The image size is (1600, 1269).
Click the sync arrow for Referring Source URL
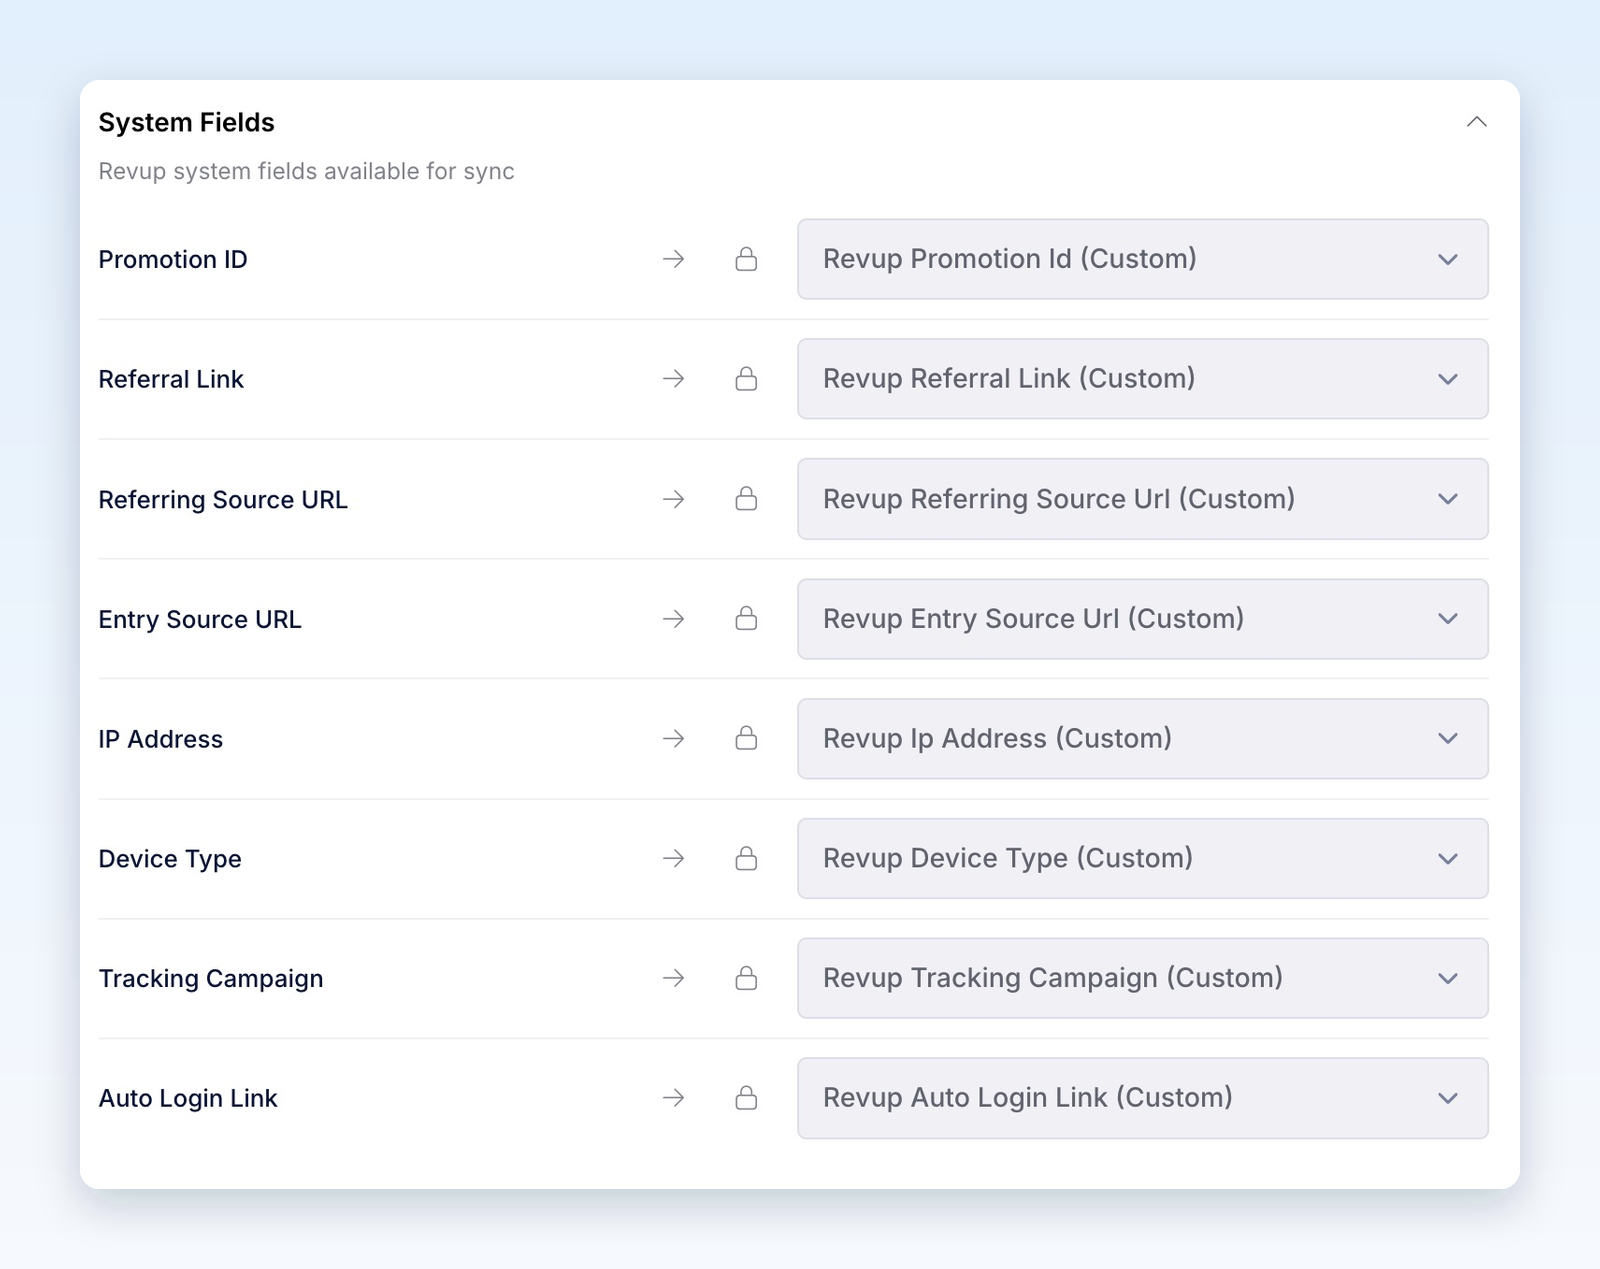pyautogui.click(x=674, y=499)
